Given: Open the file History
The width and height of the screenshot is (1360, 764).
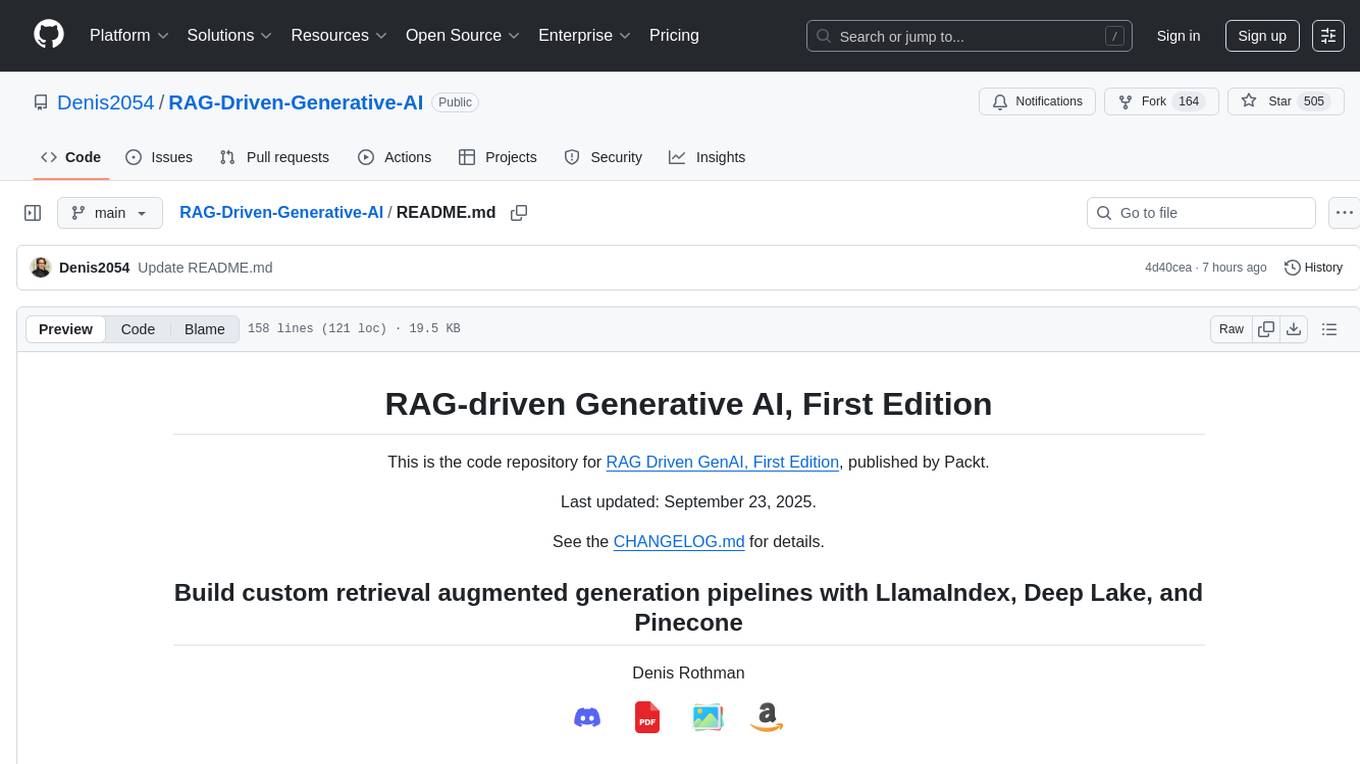Looking at the screenshot, I should 1313,267.
